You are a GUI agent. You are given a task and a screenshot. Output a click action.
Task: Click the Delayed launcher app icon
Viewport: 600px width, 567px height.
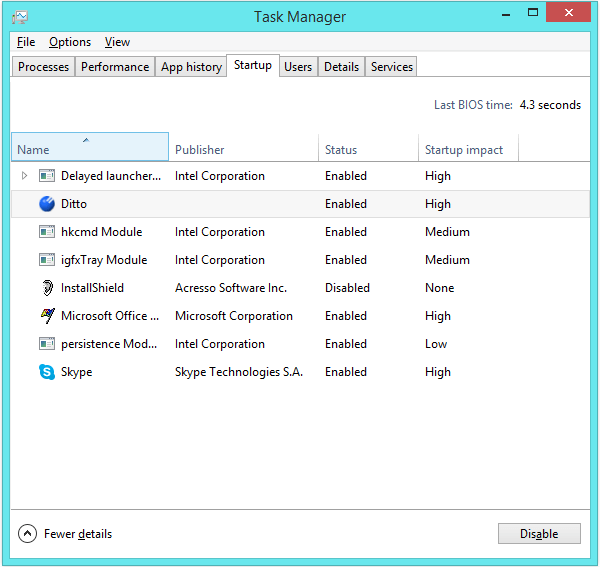[x=47, y=176]
